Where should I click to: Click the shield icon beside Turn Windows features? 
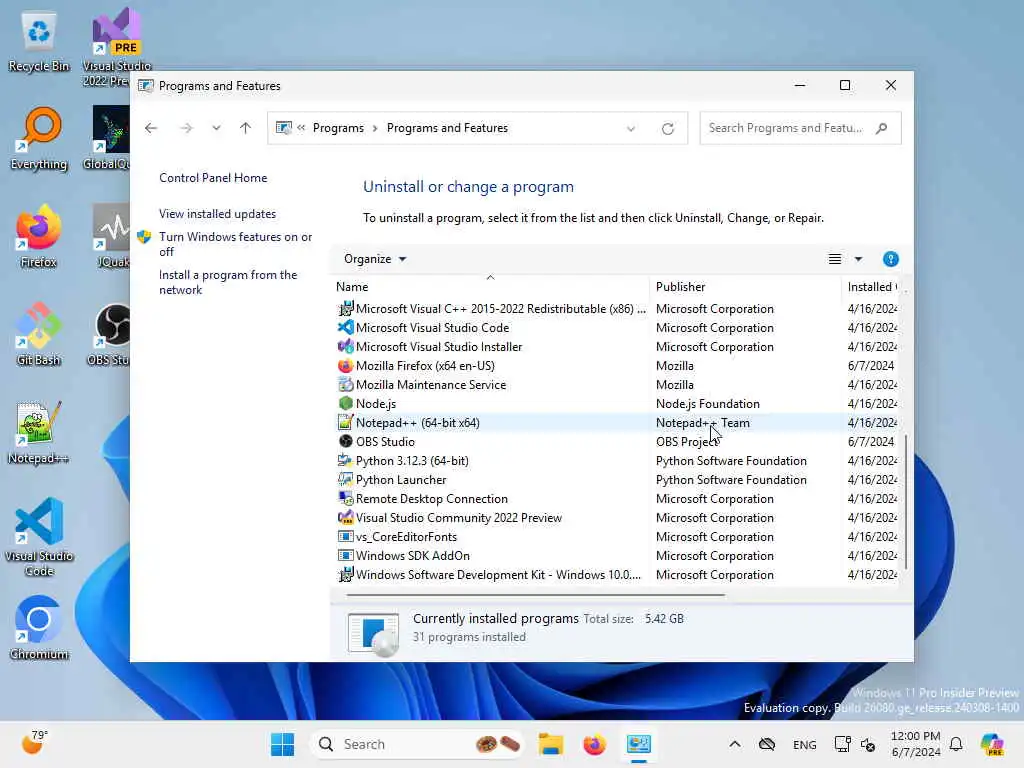(x=144, y=237)
